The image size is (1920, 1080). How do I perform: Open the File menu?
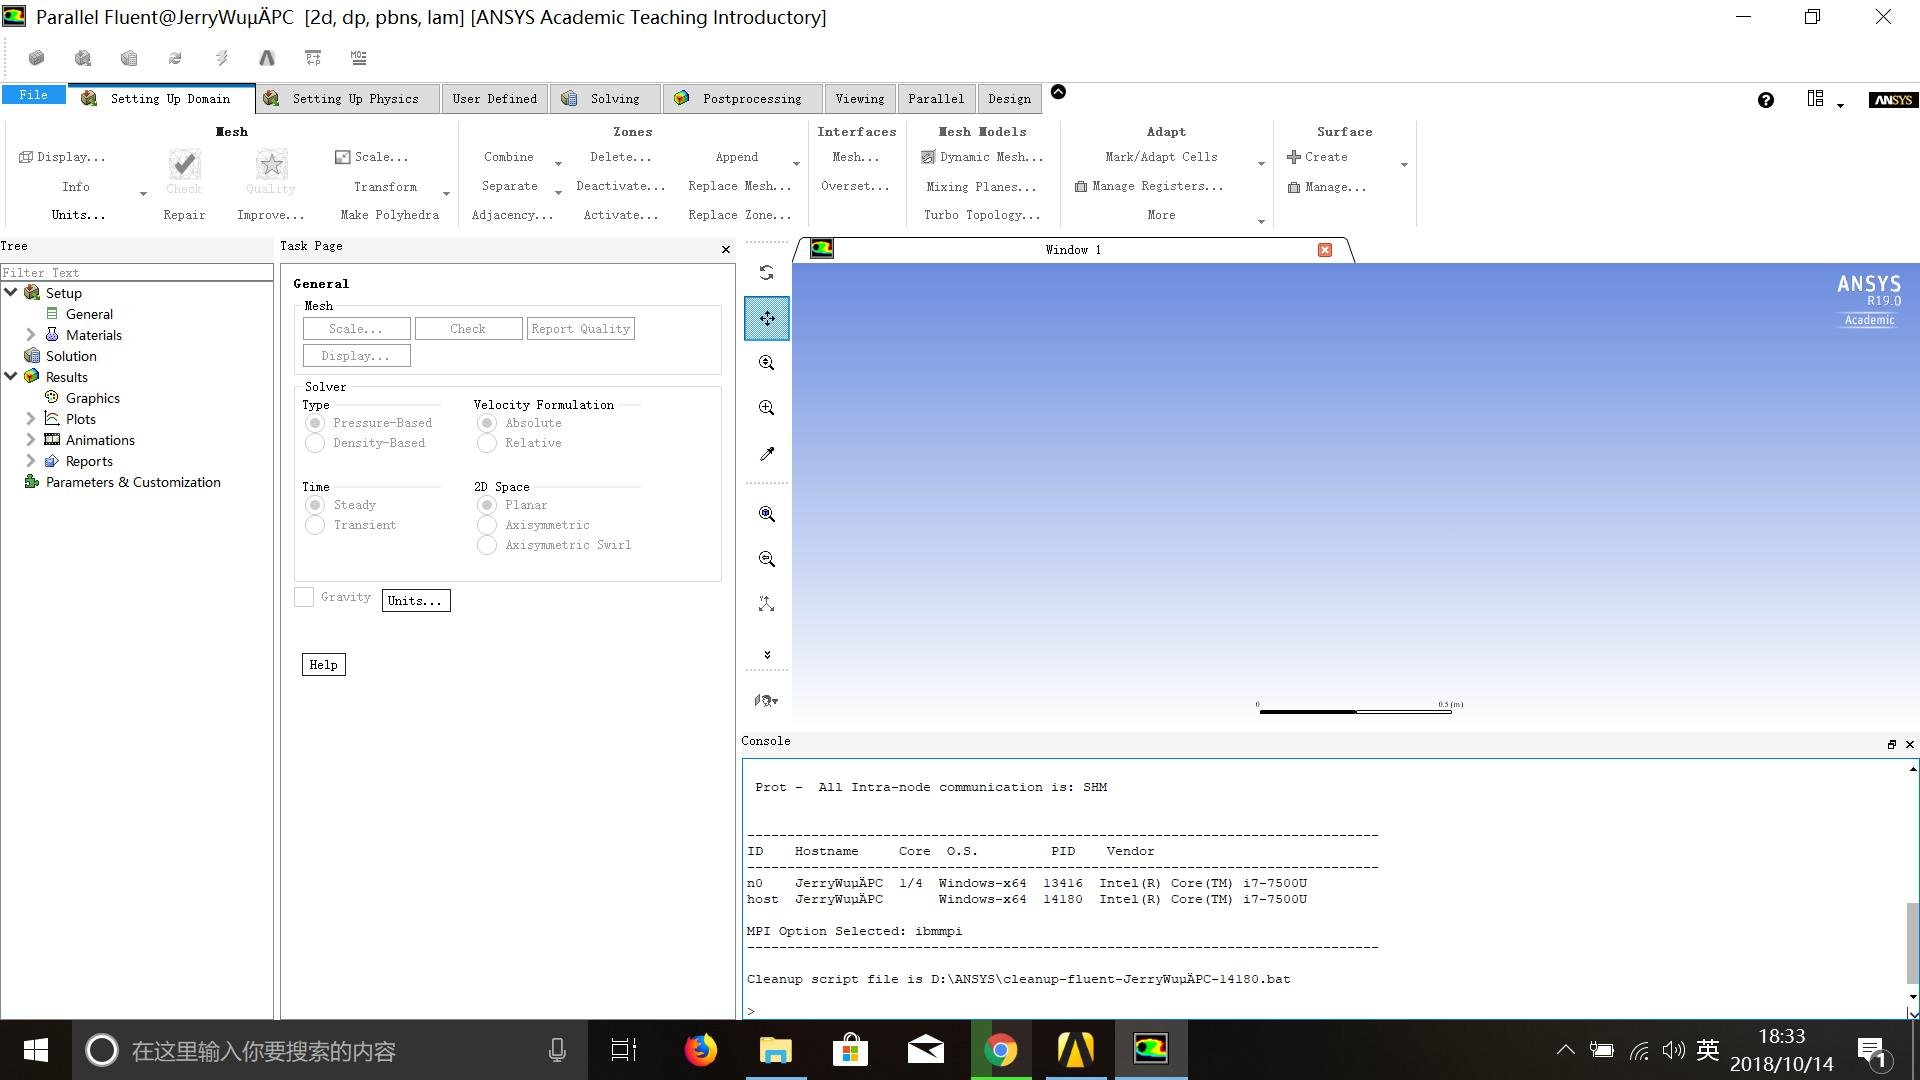point(33,95)
